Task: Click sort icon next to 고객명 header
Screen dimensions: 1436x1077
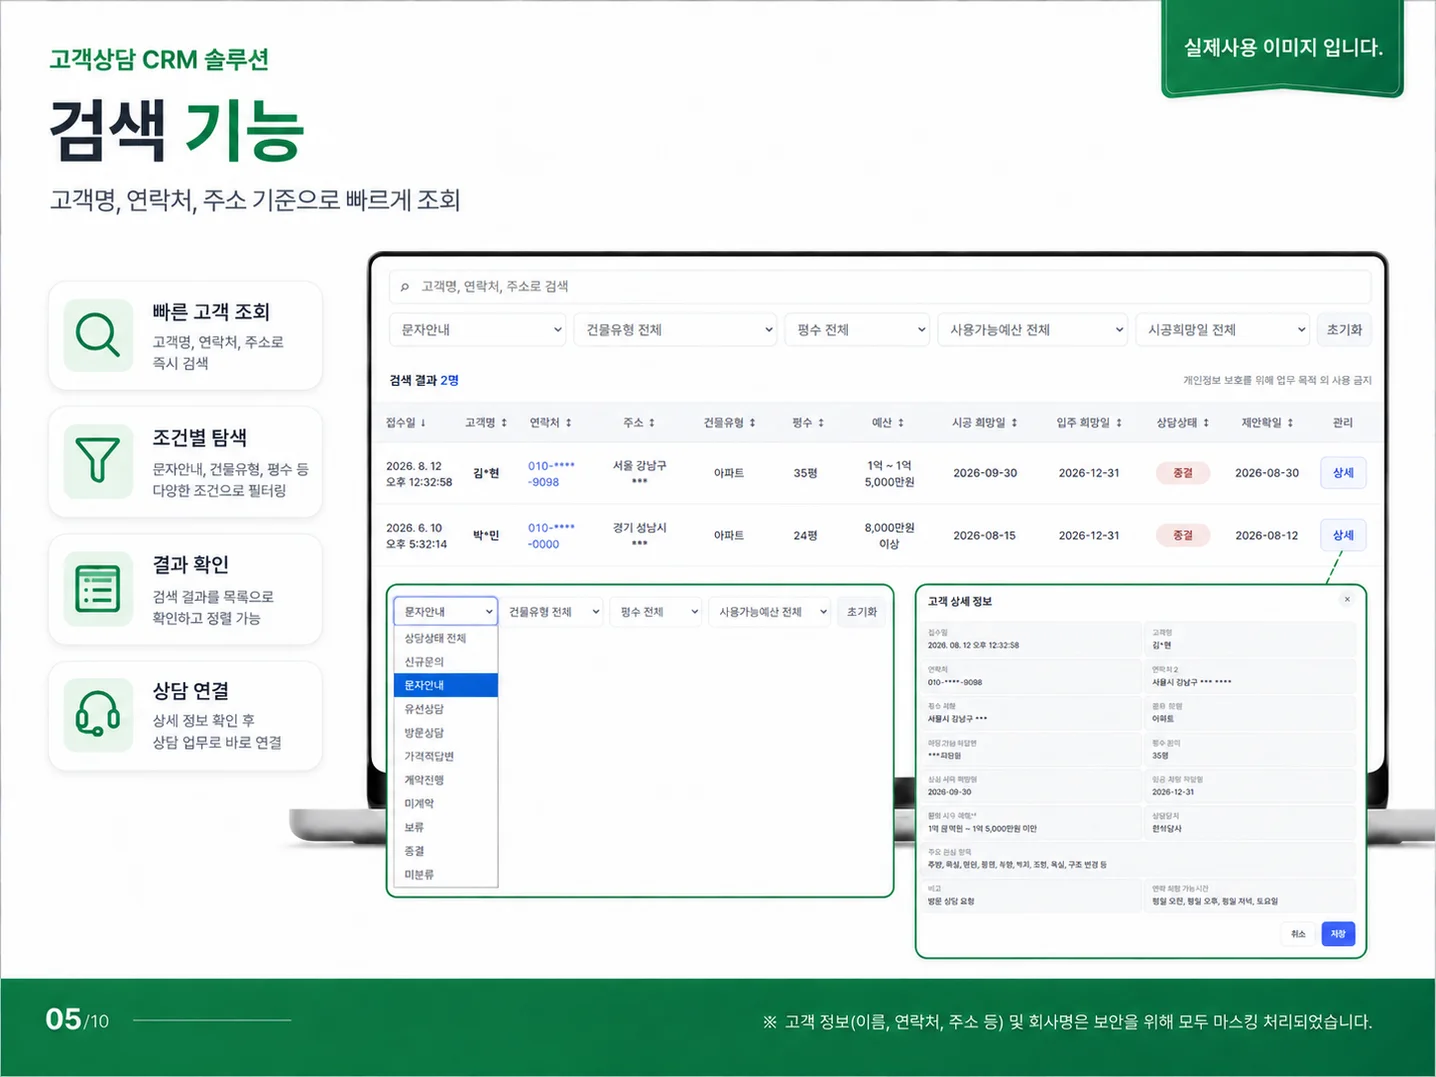Action: click(504, 423)
